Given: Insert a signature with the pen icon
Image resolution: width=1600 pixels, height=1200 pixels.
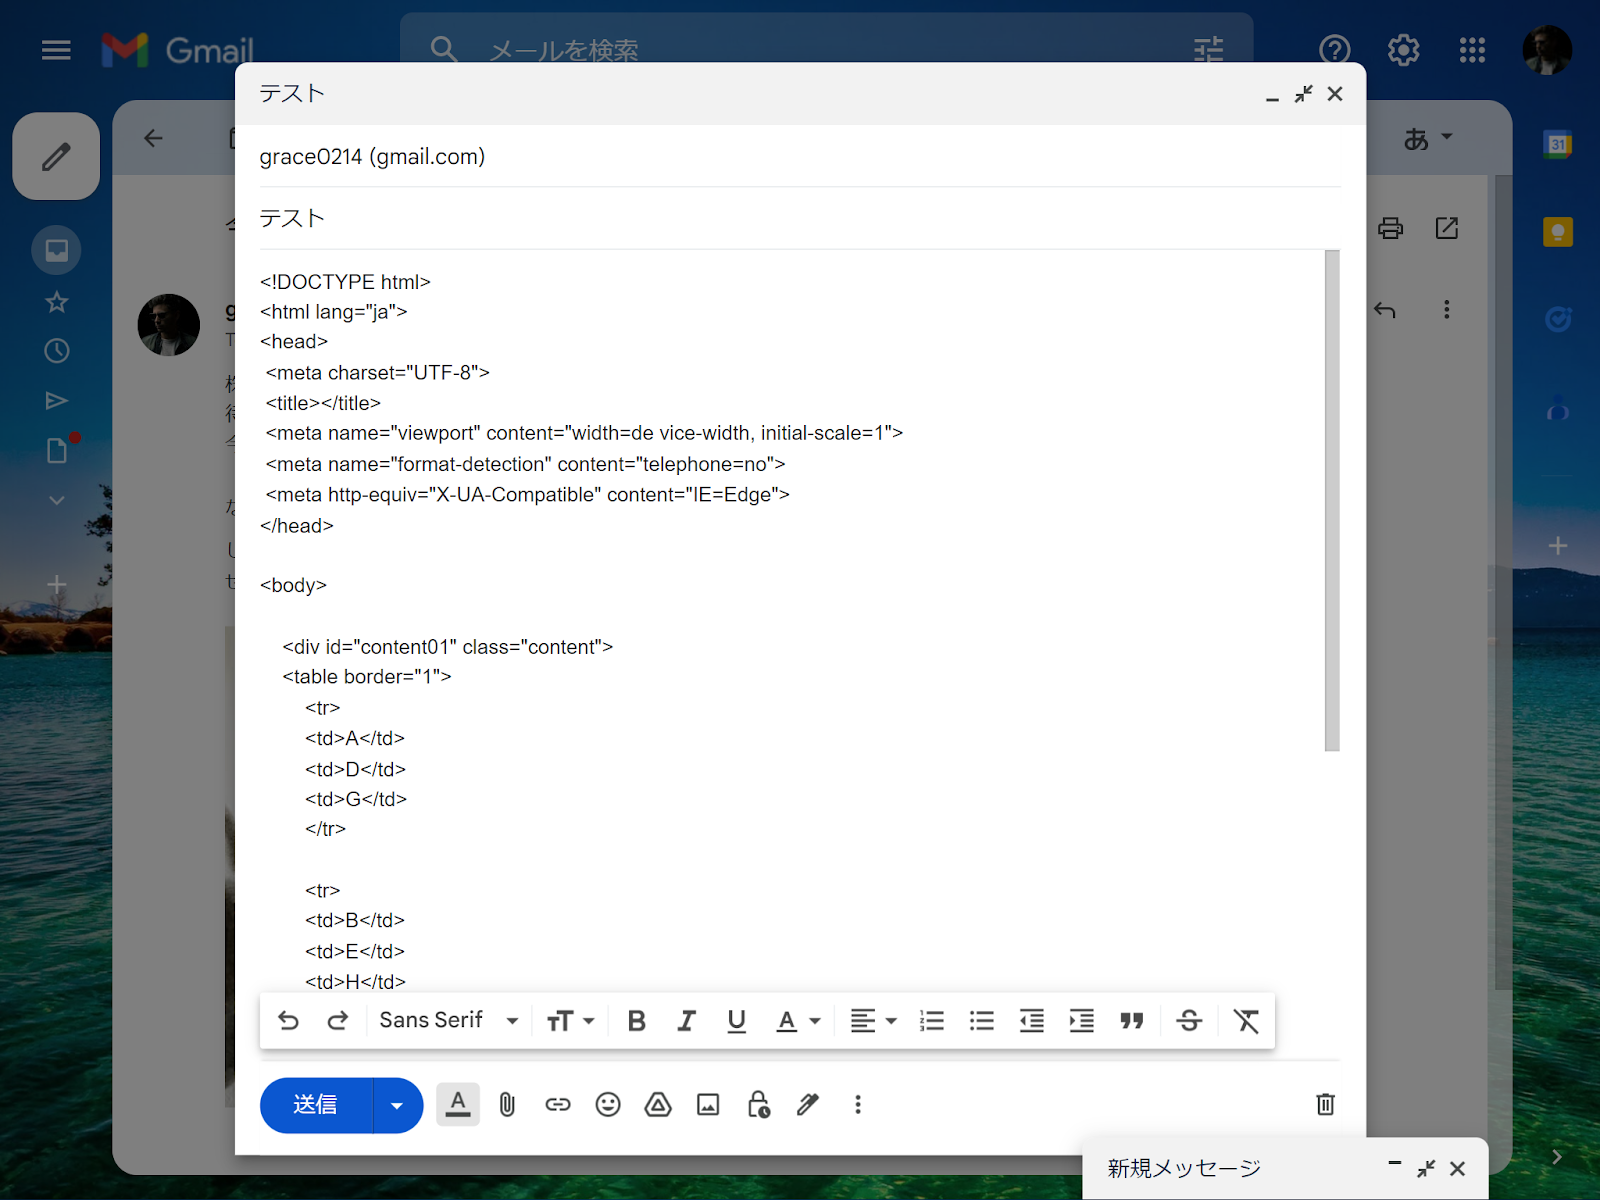Looking at the screenshot, I should (x=808, y=1105).
